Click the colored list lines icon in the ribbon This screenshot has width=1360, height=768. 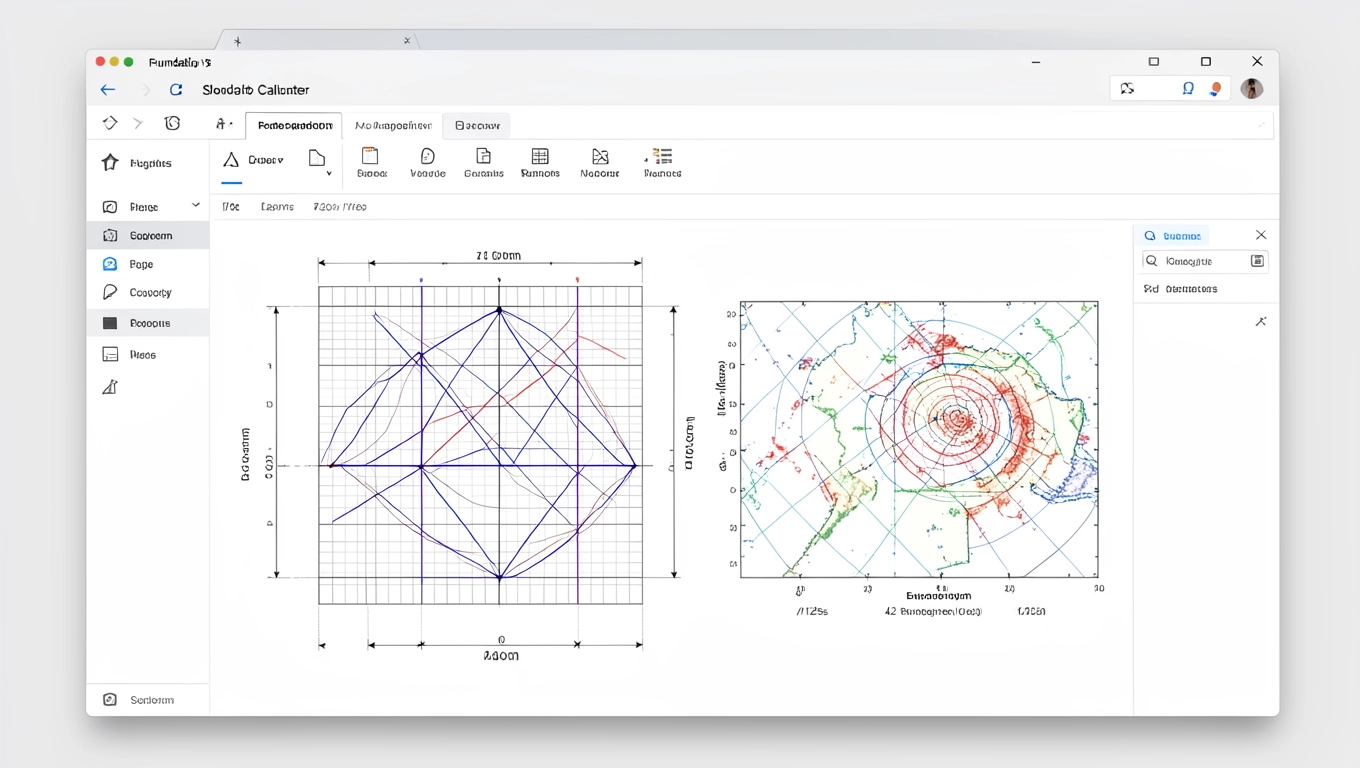[x=661, y=155]
